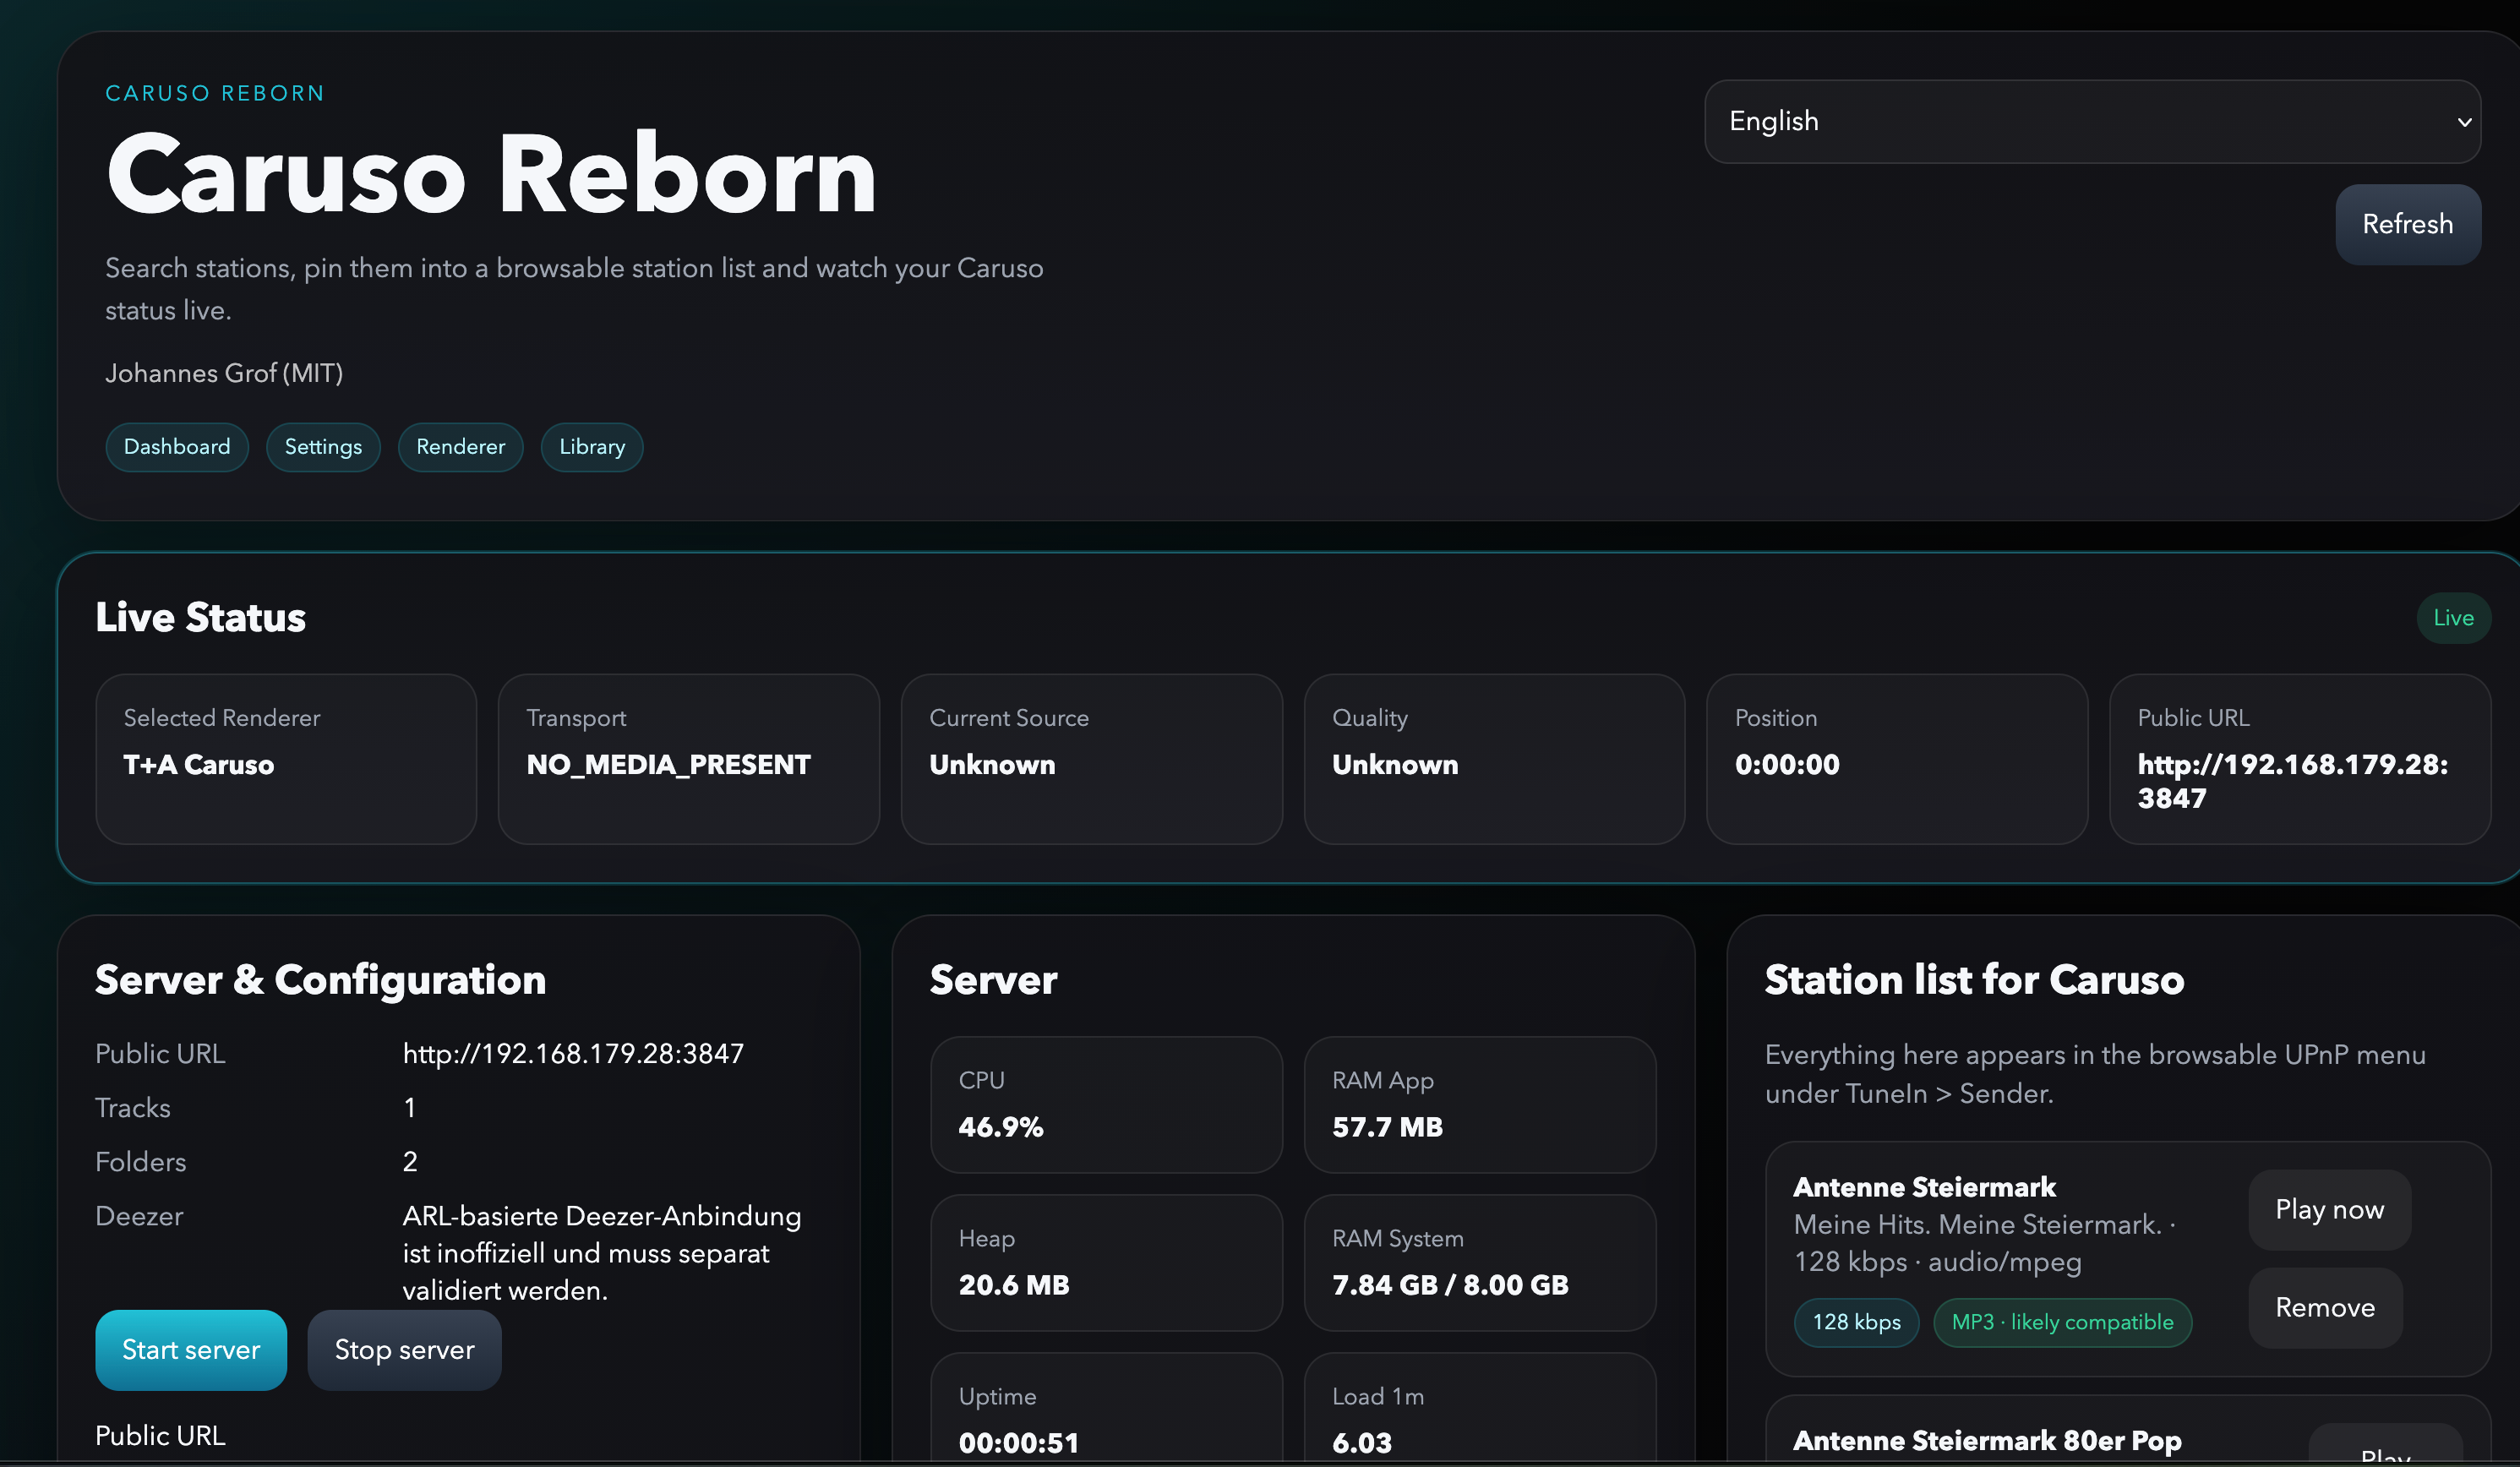The width and height of the screenshot is (2520, 1467).
Task: Click the Stop server button
Action: [404, 1350]
